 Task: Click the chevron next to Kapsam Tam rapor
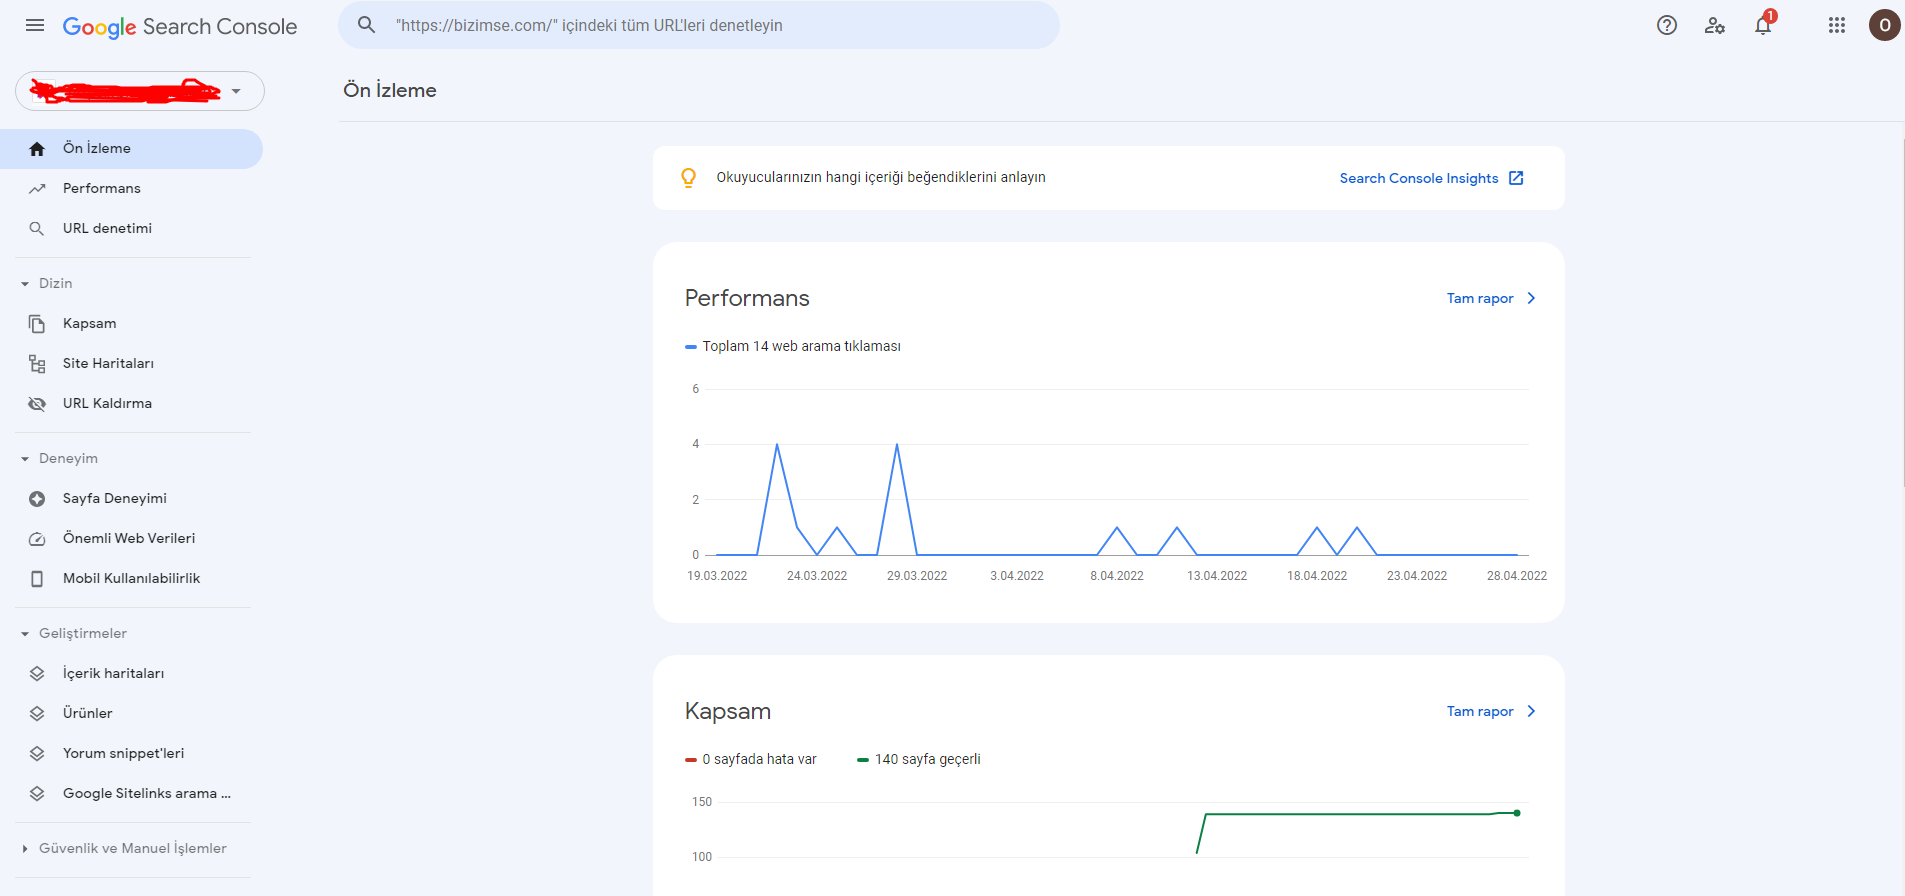[x=1531, y=711]
